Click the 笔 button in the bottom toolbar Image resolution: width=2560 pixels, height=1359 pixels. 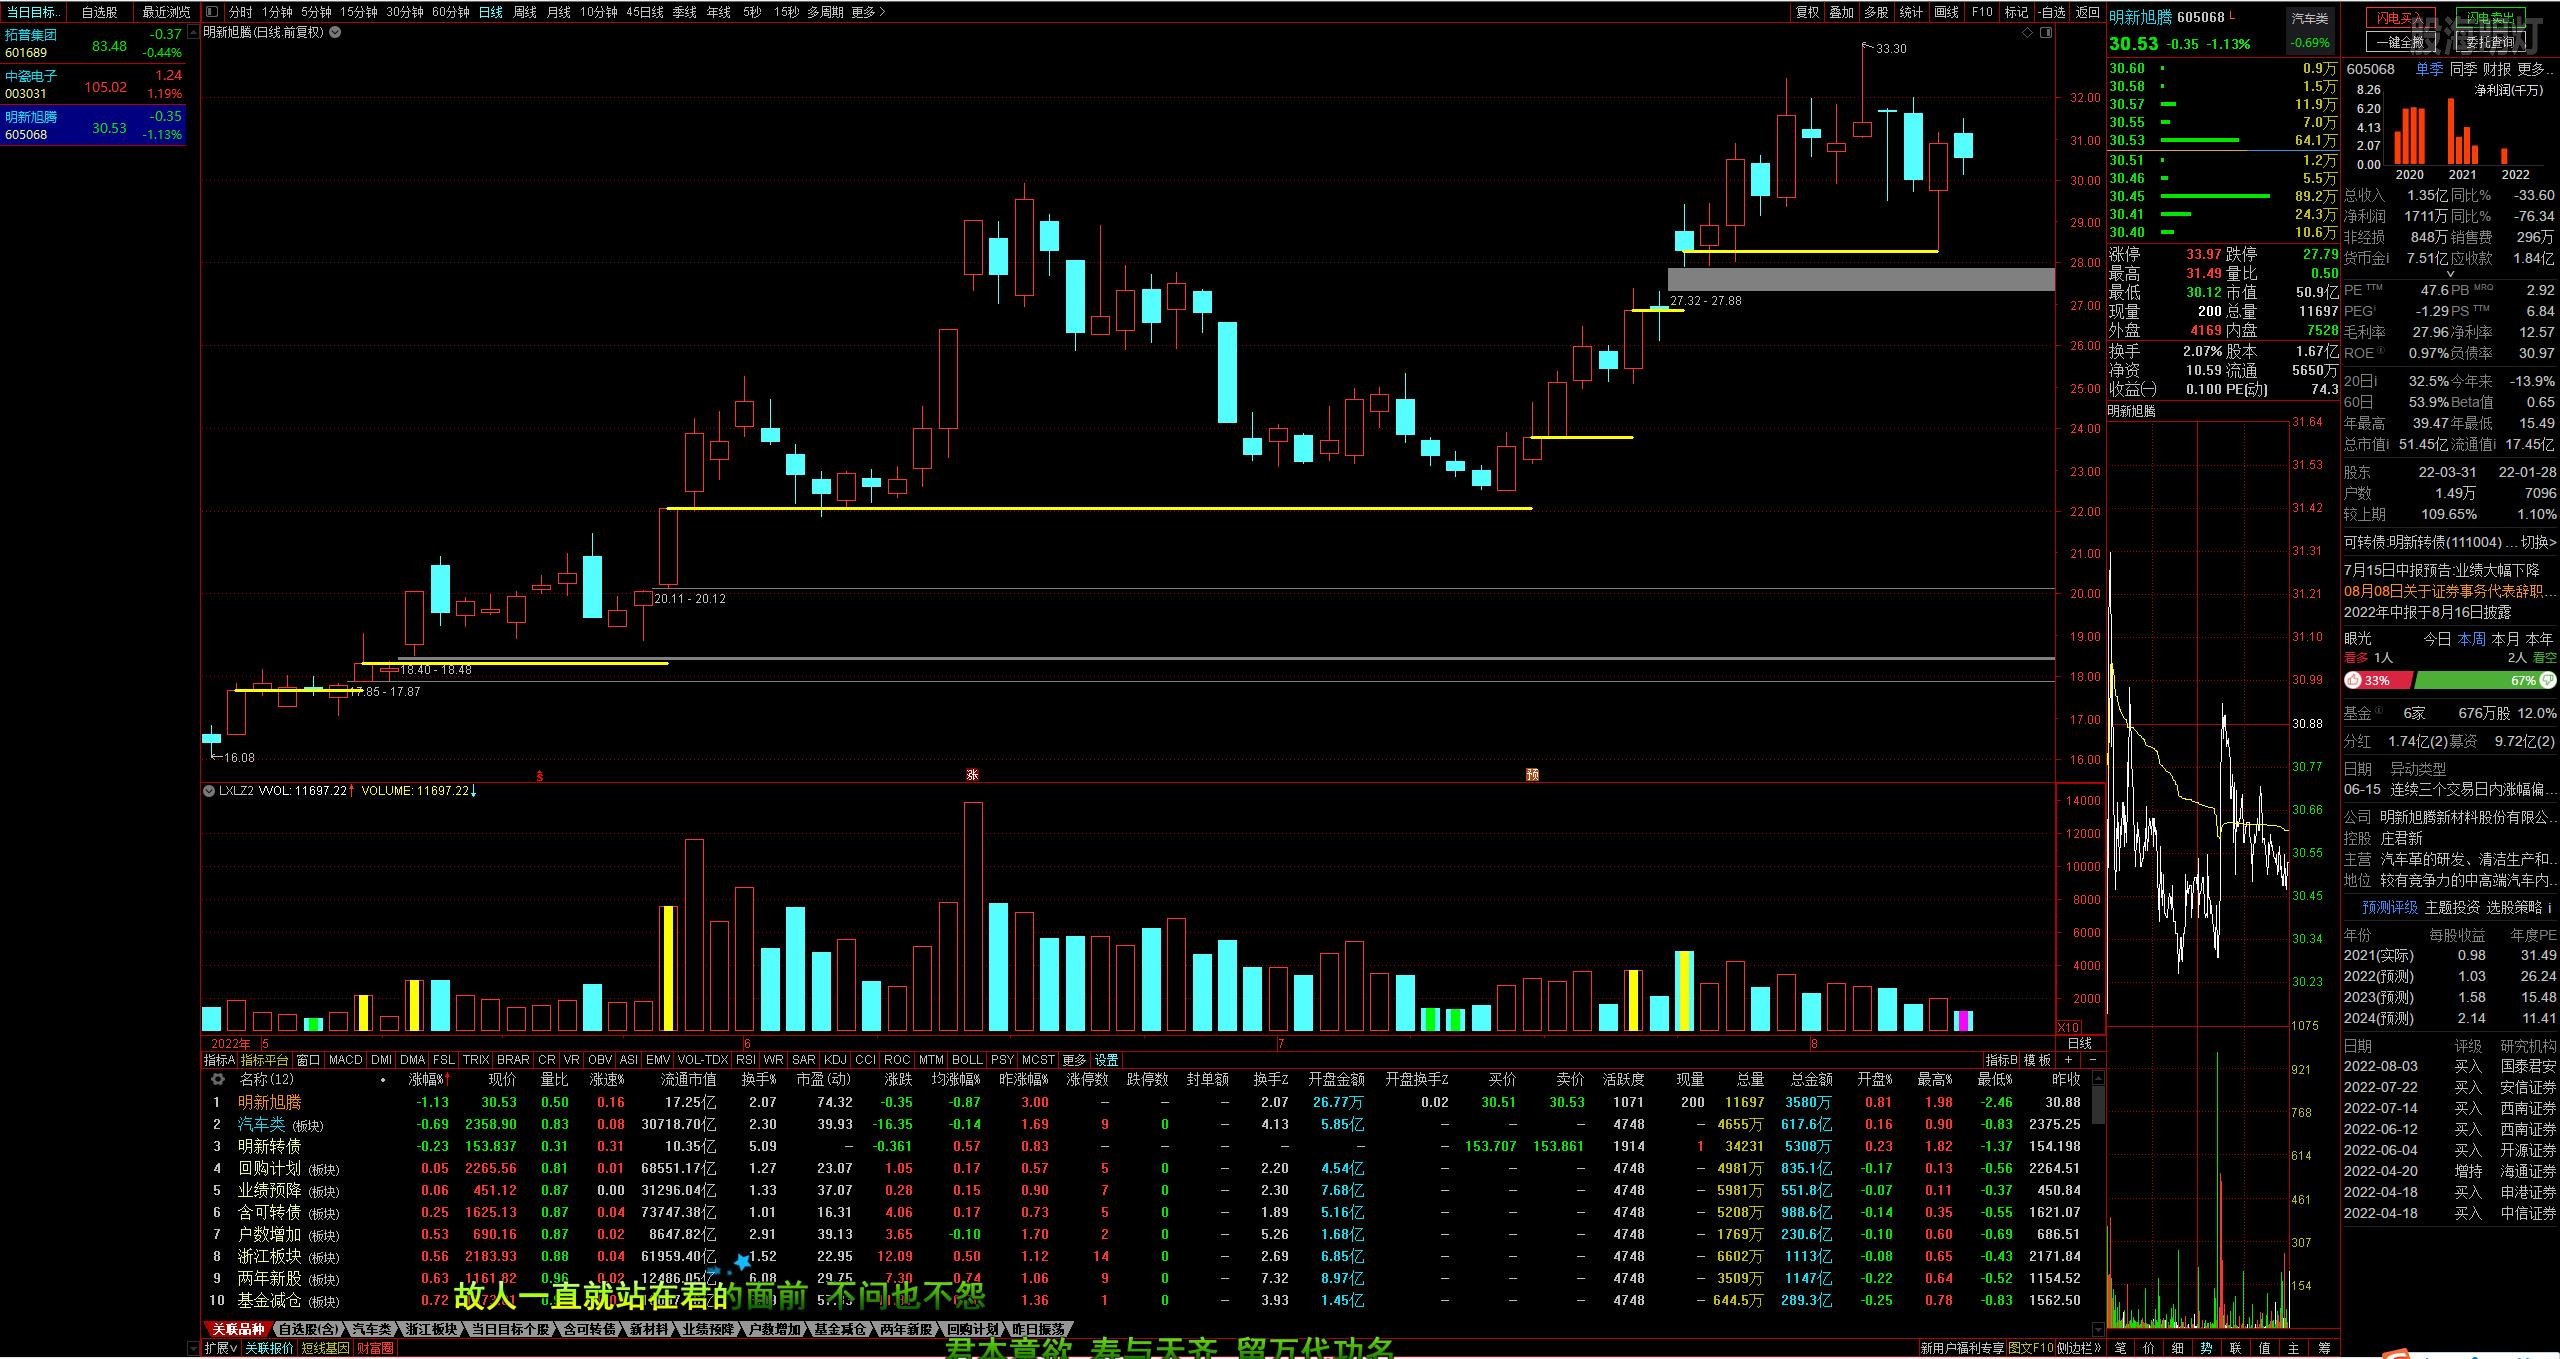click(x=2120, y=1348)
